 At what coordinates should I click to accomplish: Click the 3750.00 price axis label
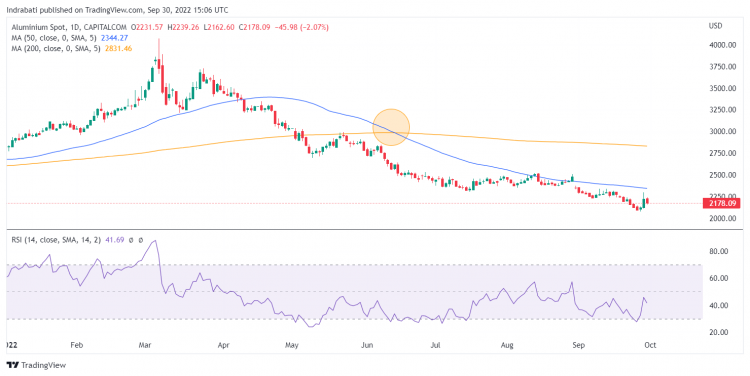(x=722, y=68)
